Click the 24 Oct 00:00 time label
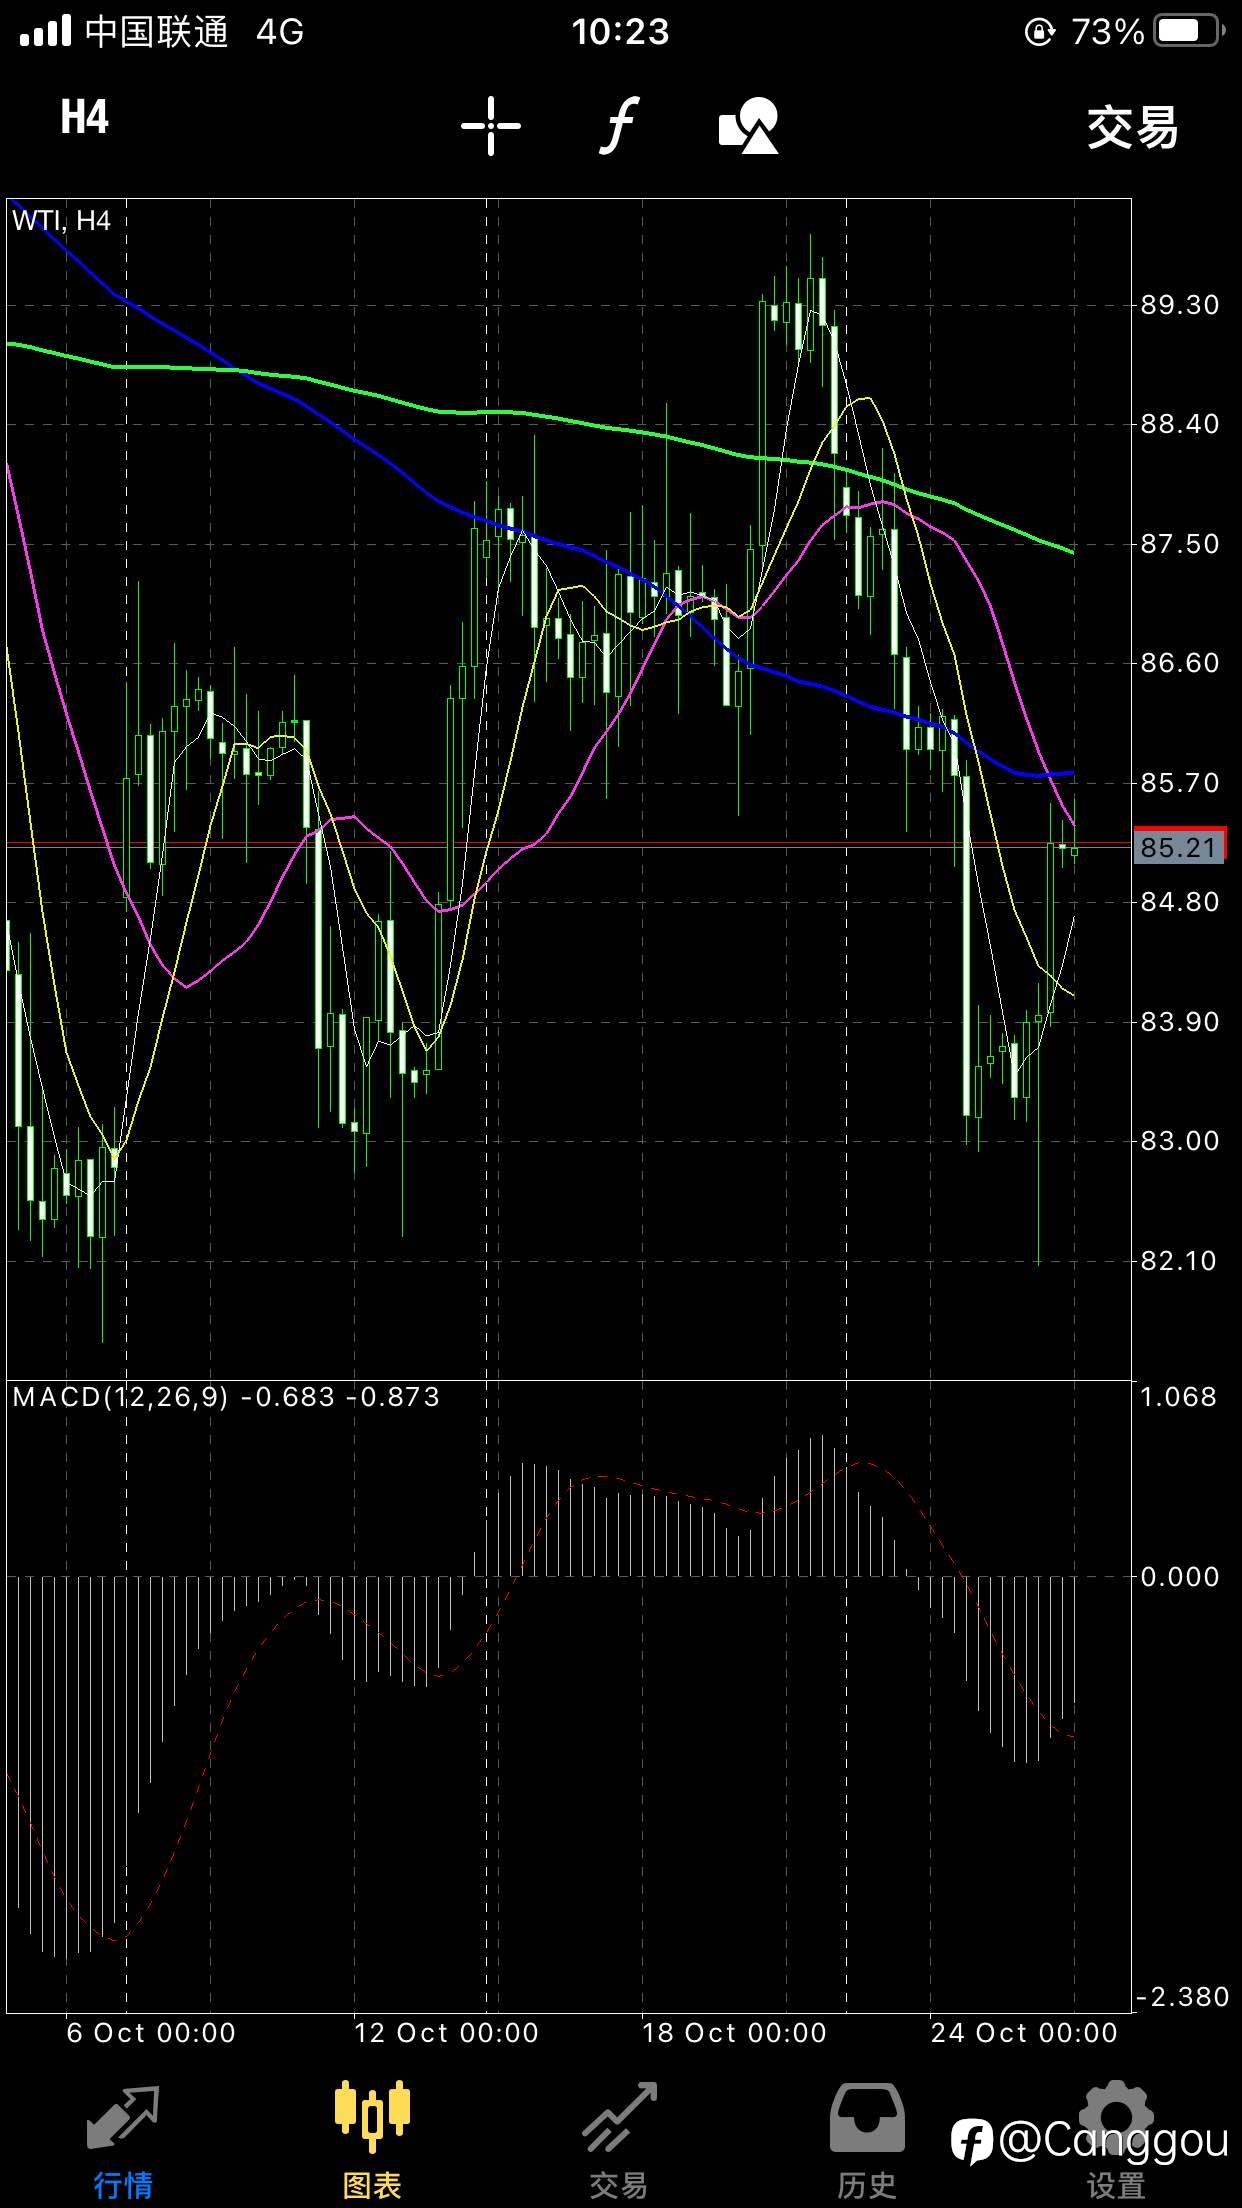 1024,2033
